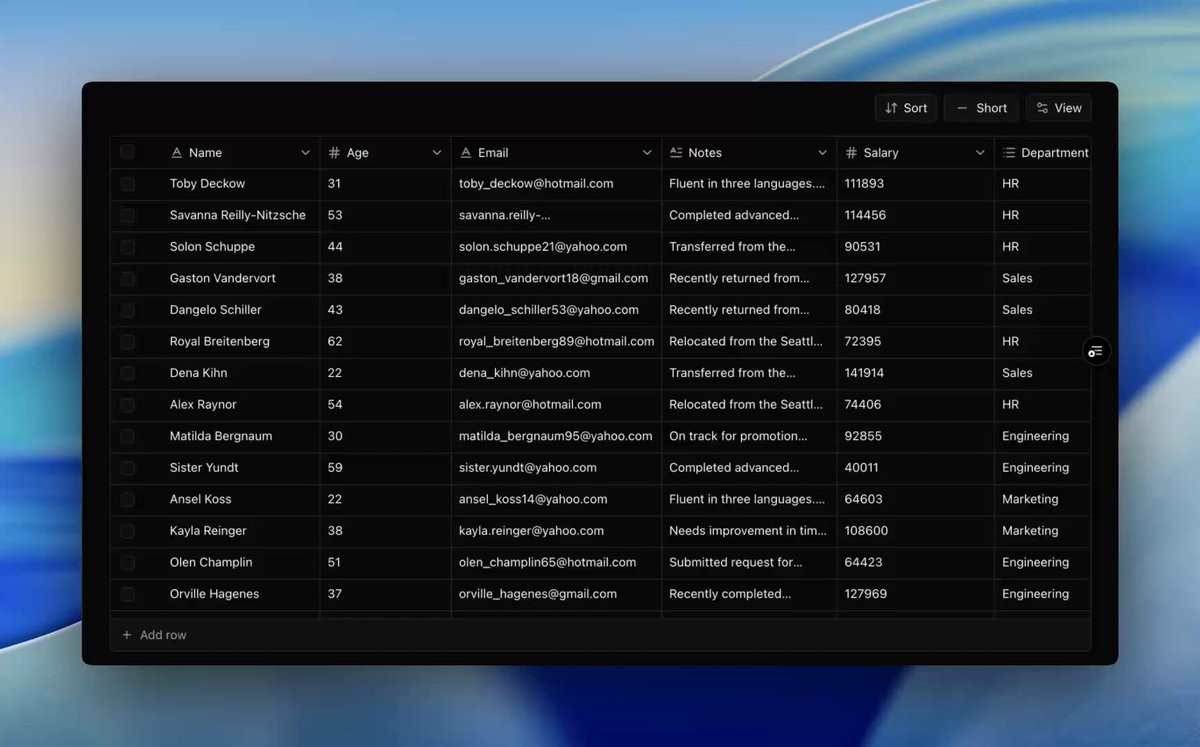Click the long-text icon beside Notes header
This screenshot has width=1200, height=747.
tap(676, 153)
